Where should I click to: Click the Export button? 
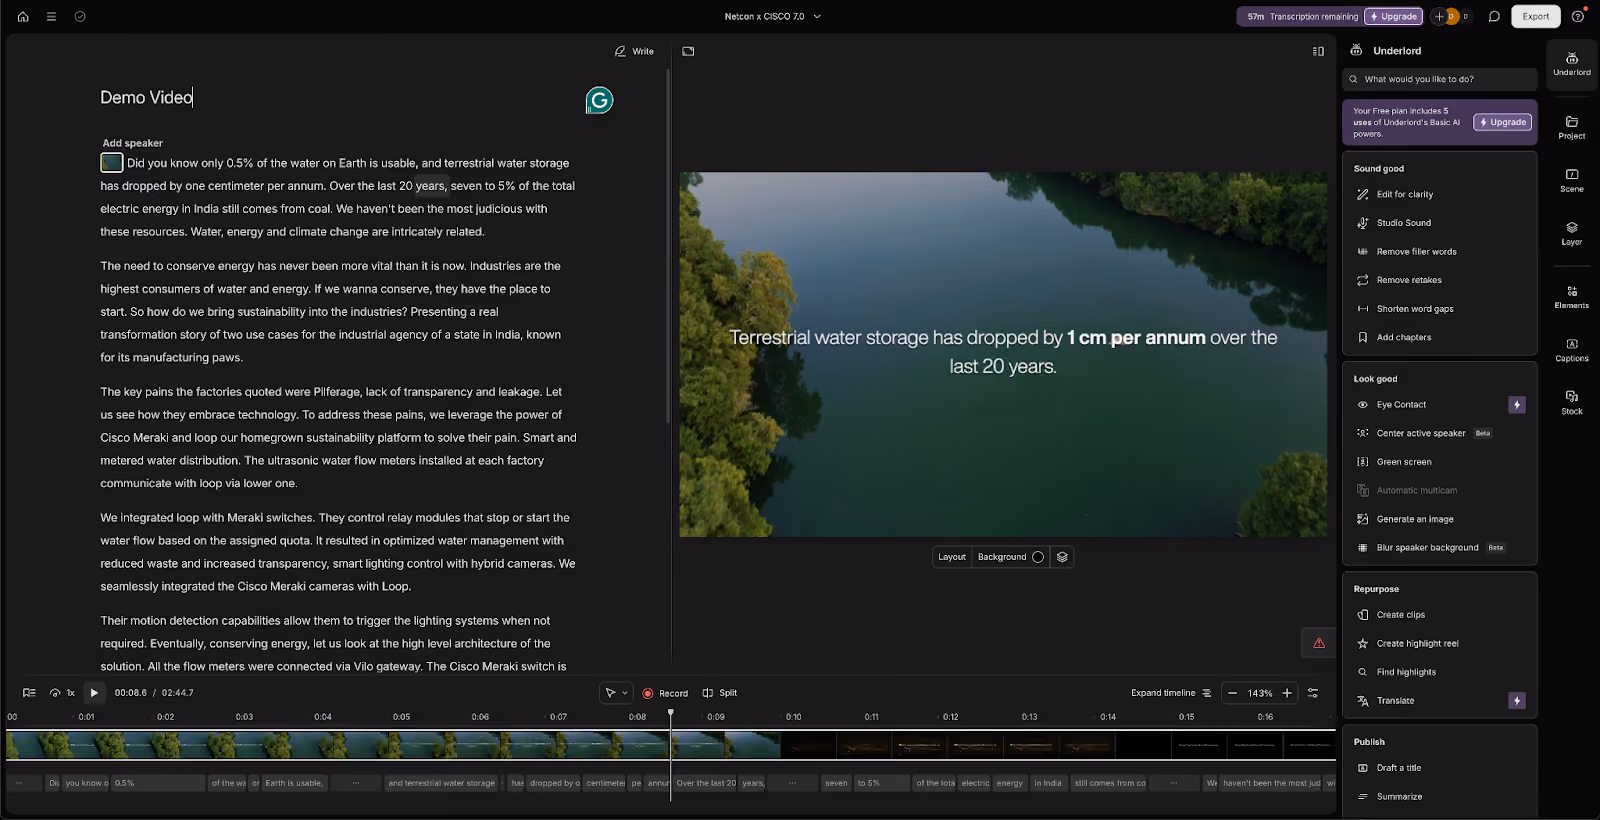pos(1535,16)
